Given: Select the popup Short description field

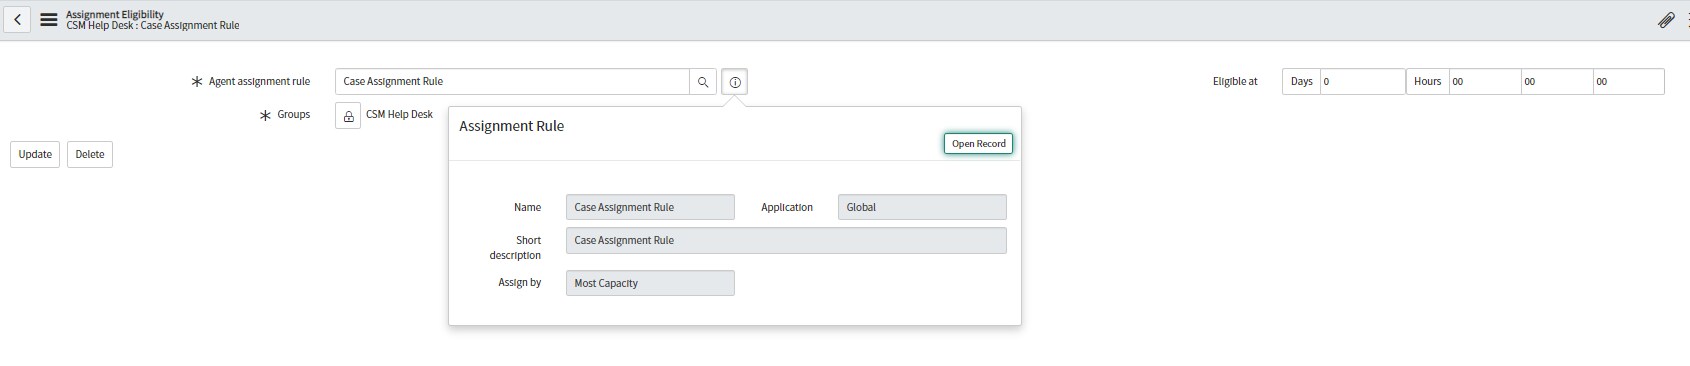Looking at the screenshot, I should coord(786,240).
